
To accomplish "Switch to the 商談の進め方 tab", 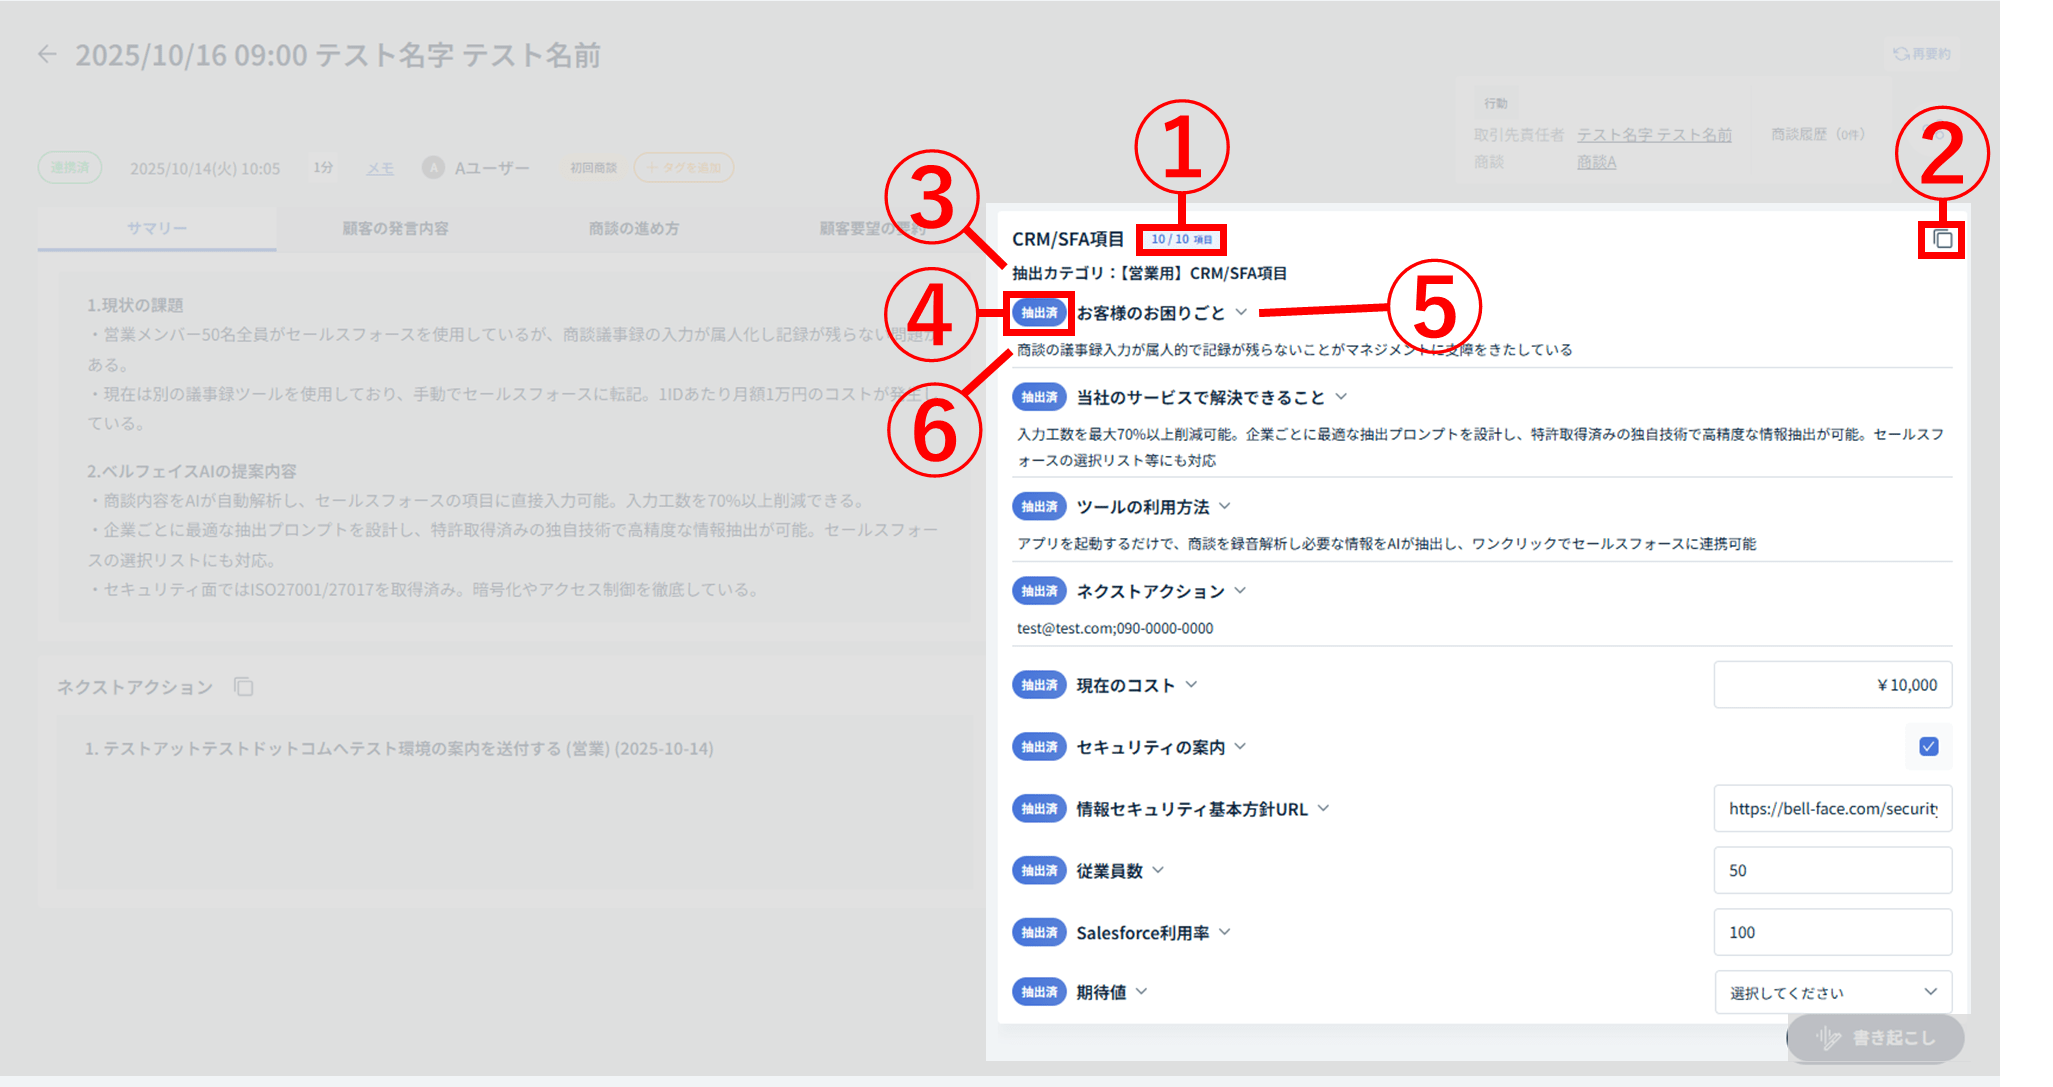I will (634, 228).
